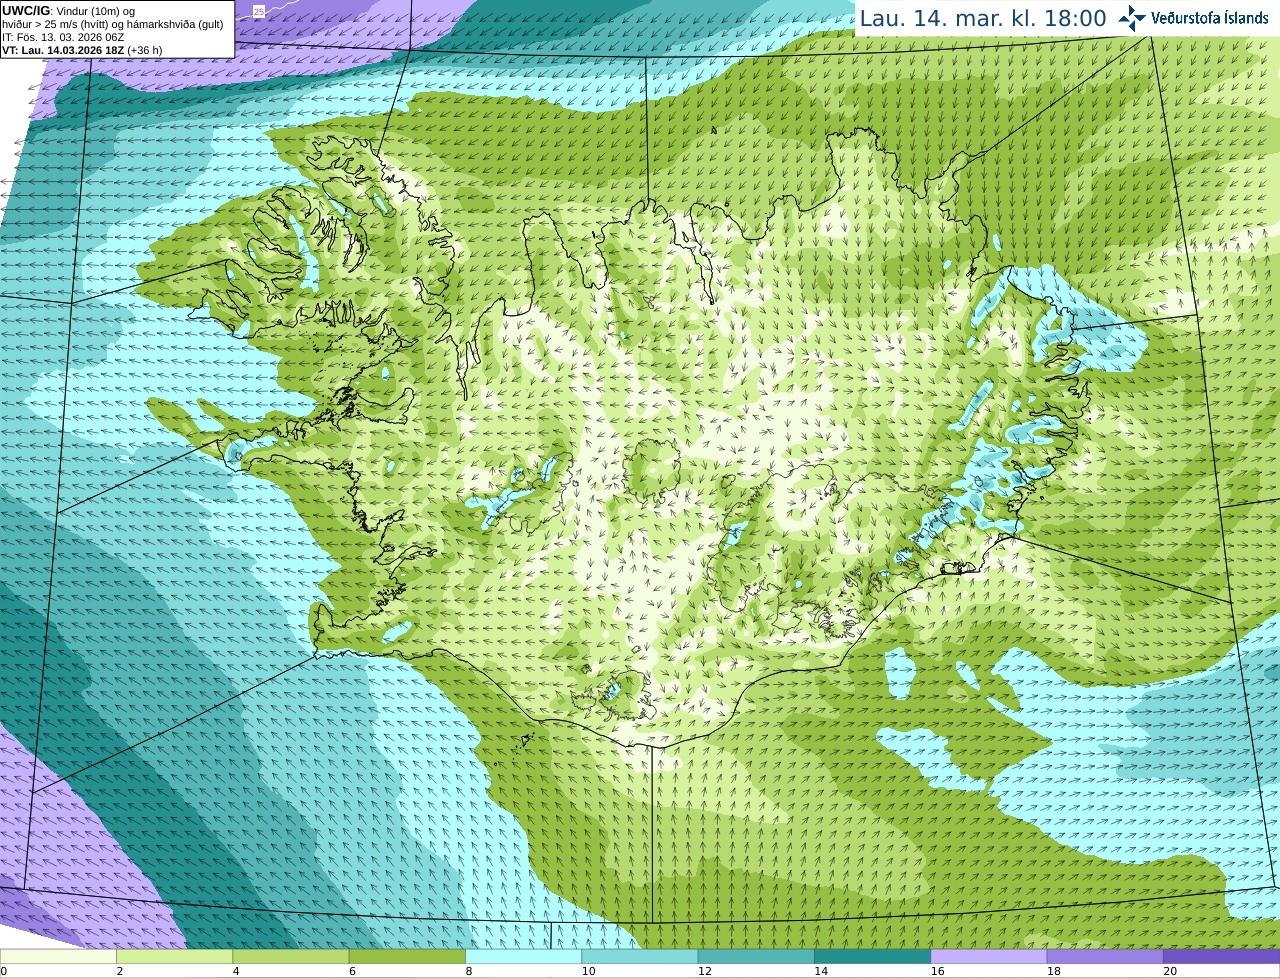Click the 'Veðurstofa Íslands' name text

(1209, 18)
